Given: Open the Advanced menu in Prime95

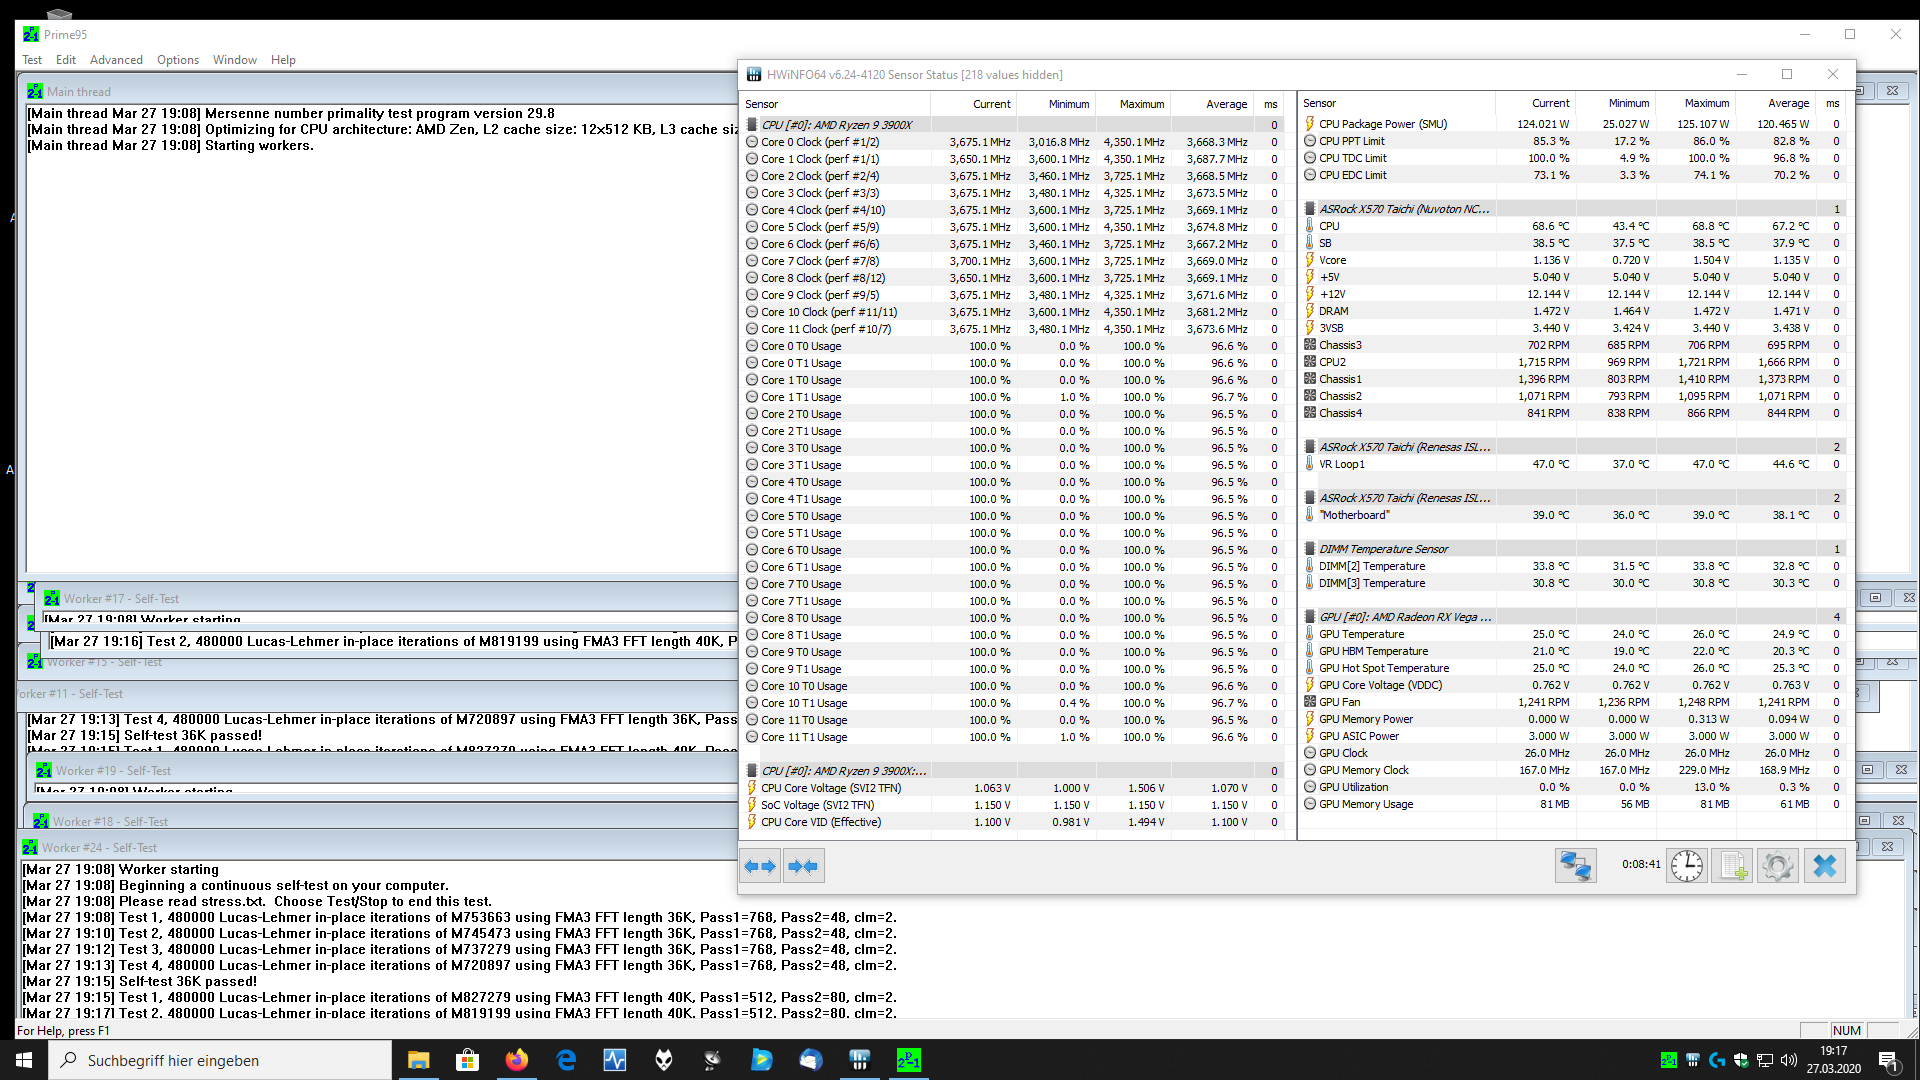Looking at the screenshot, I should click(116, 60).
